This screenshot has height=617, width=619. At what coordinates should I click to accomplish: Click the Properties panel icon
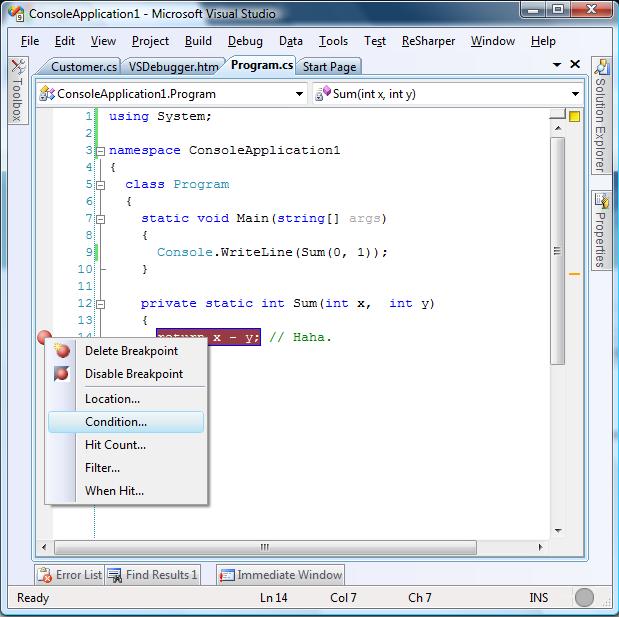coord(602,200)
